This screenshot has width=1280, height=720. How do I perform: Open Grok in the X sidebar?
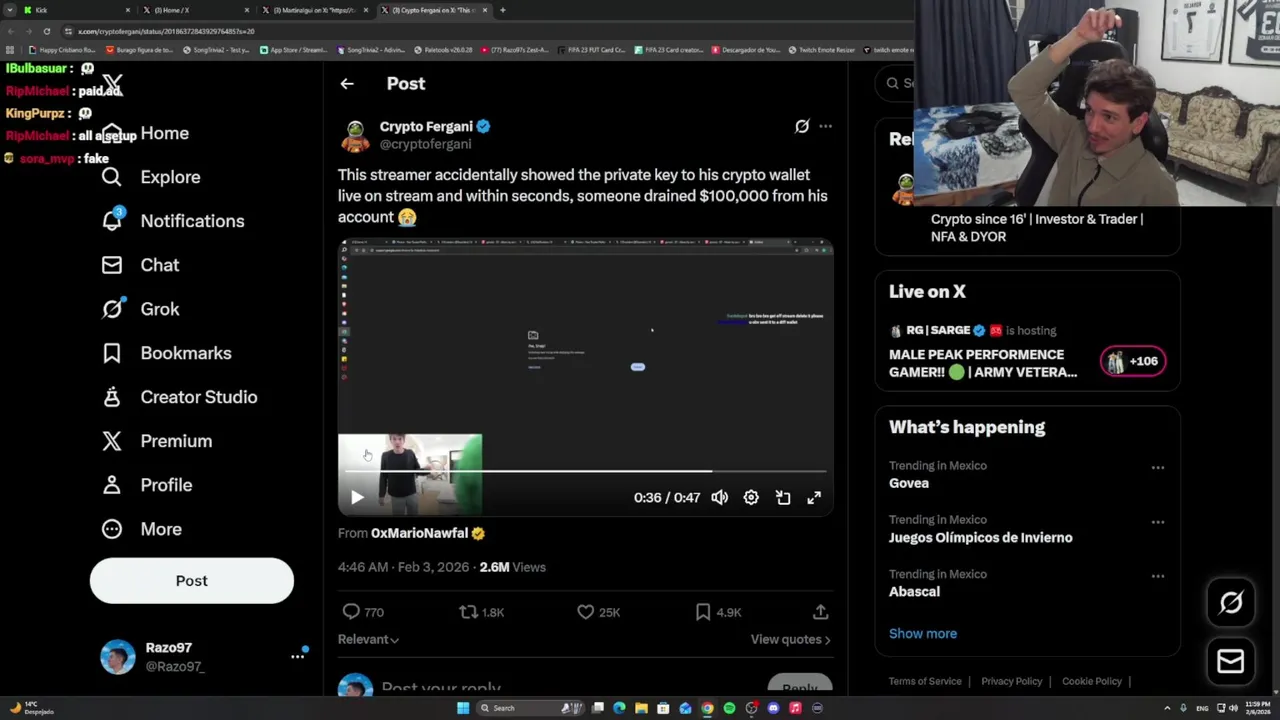point(140,309)
